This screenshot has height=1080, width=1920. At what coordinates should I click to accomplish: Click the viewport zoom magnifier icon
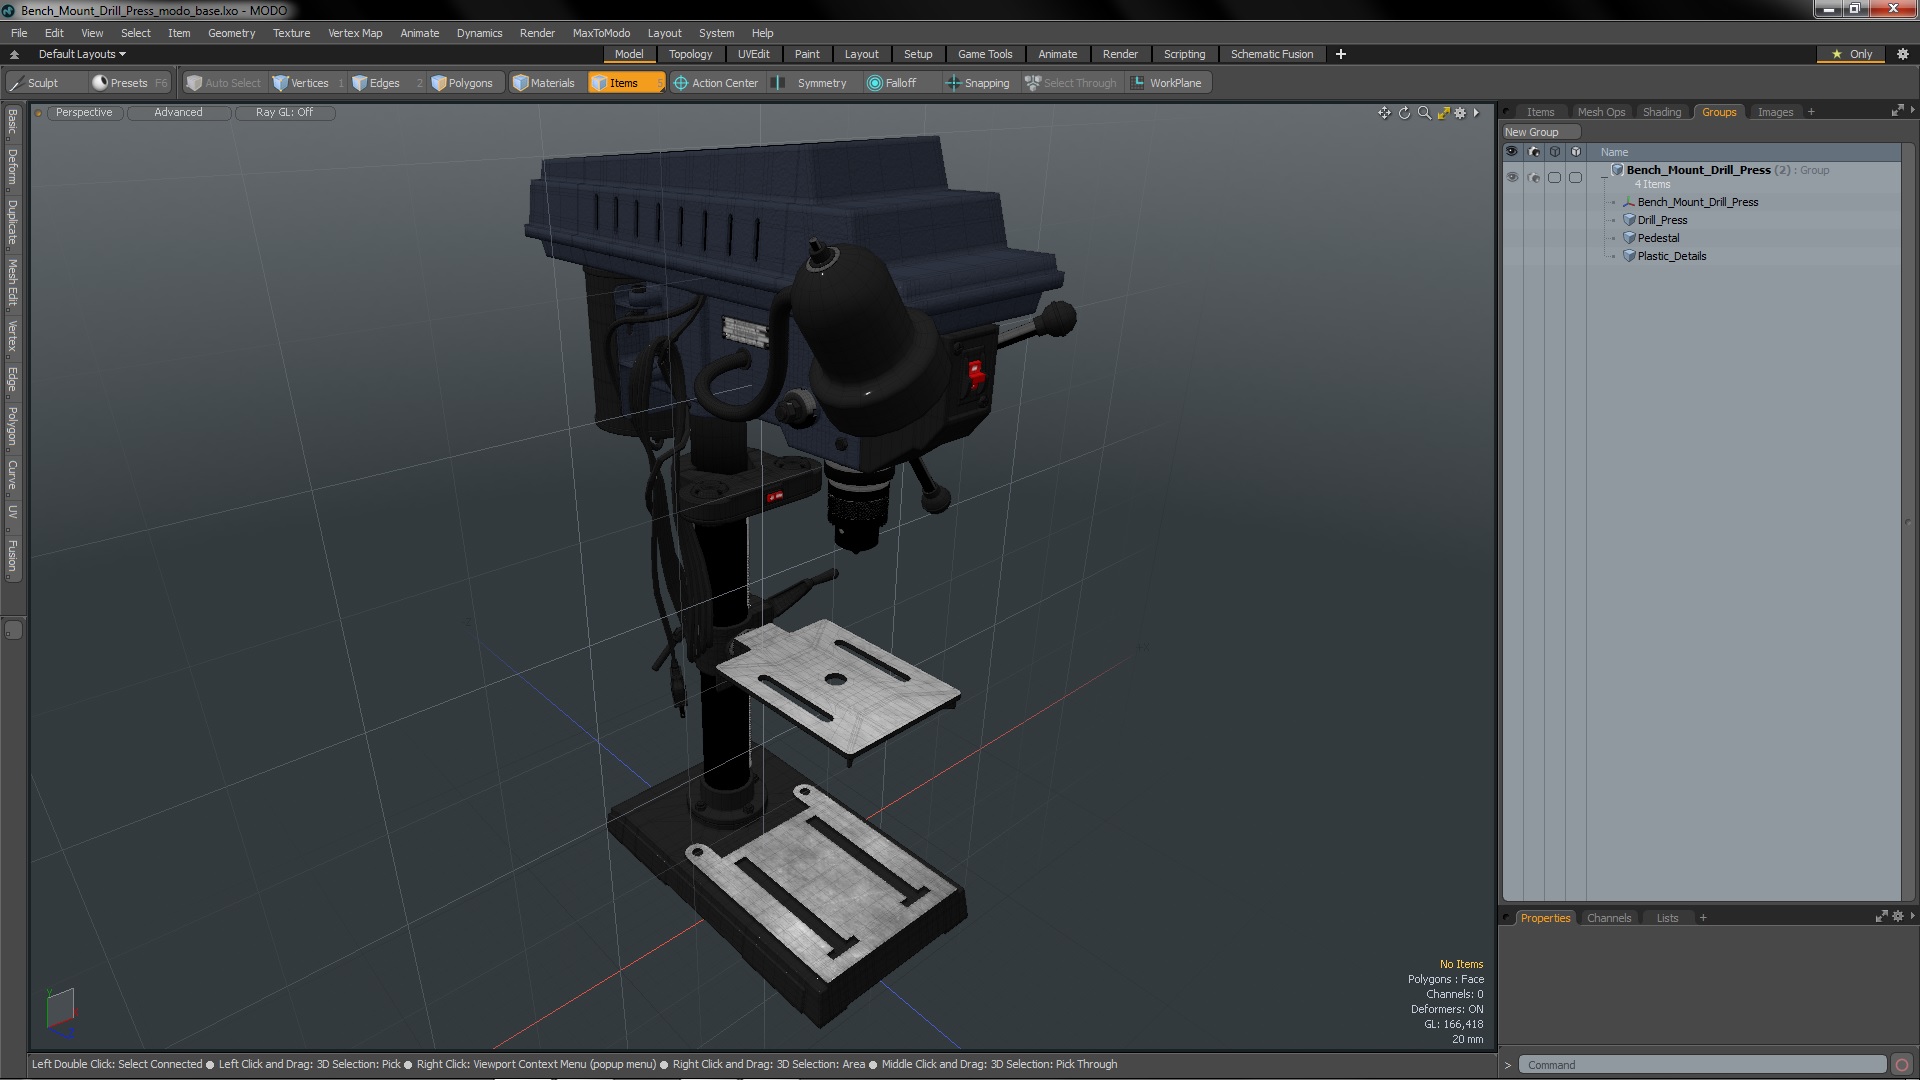coord(1424,113)
